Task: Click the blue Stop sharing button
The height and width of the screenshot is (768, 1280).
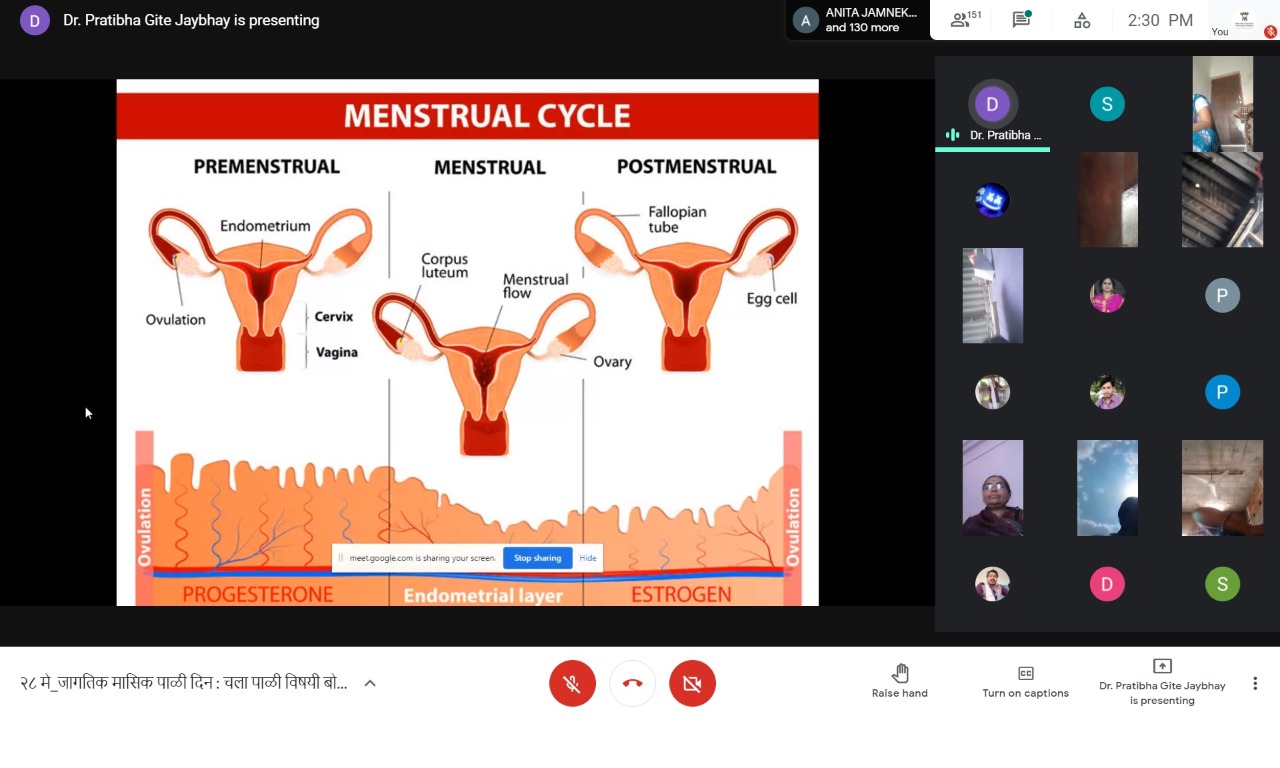Action: (x=537, y=558)
